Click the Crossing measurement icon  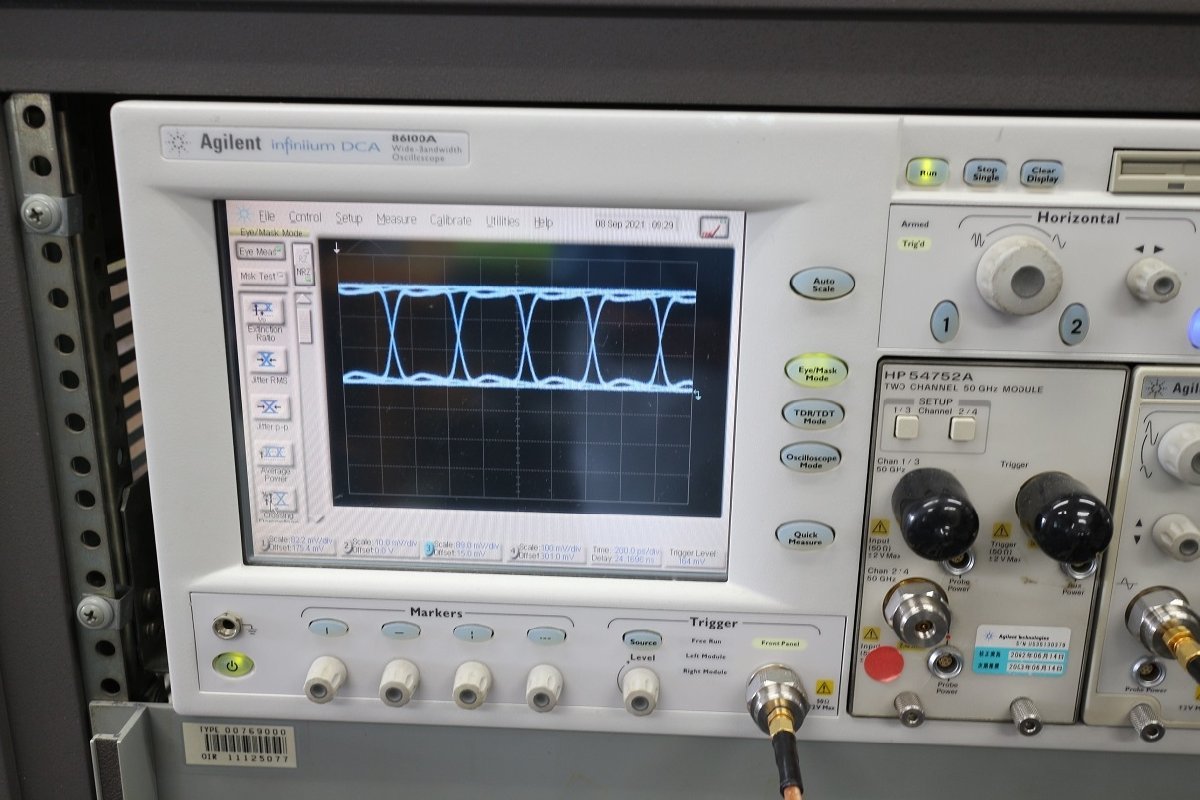click(276, 498)
